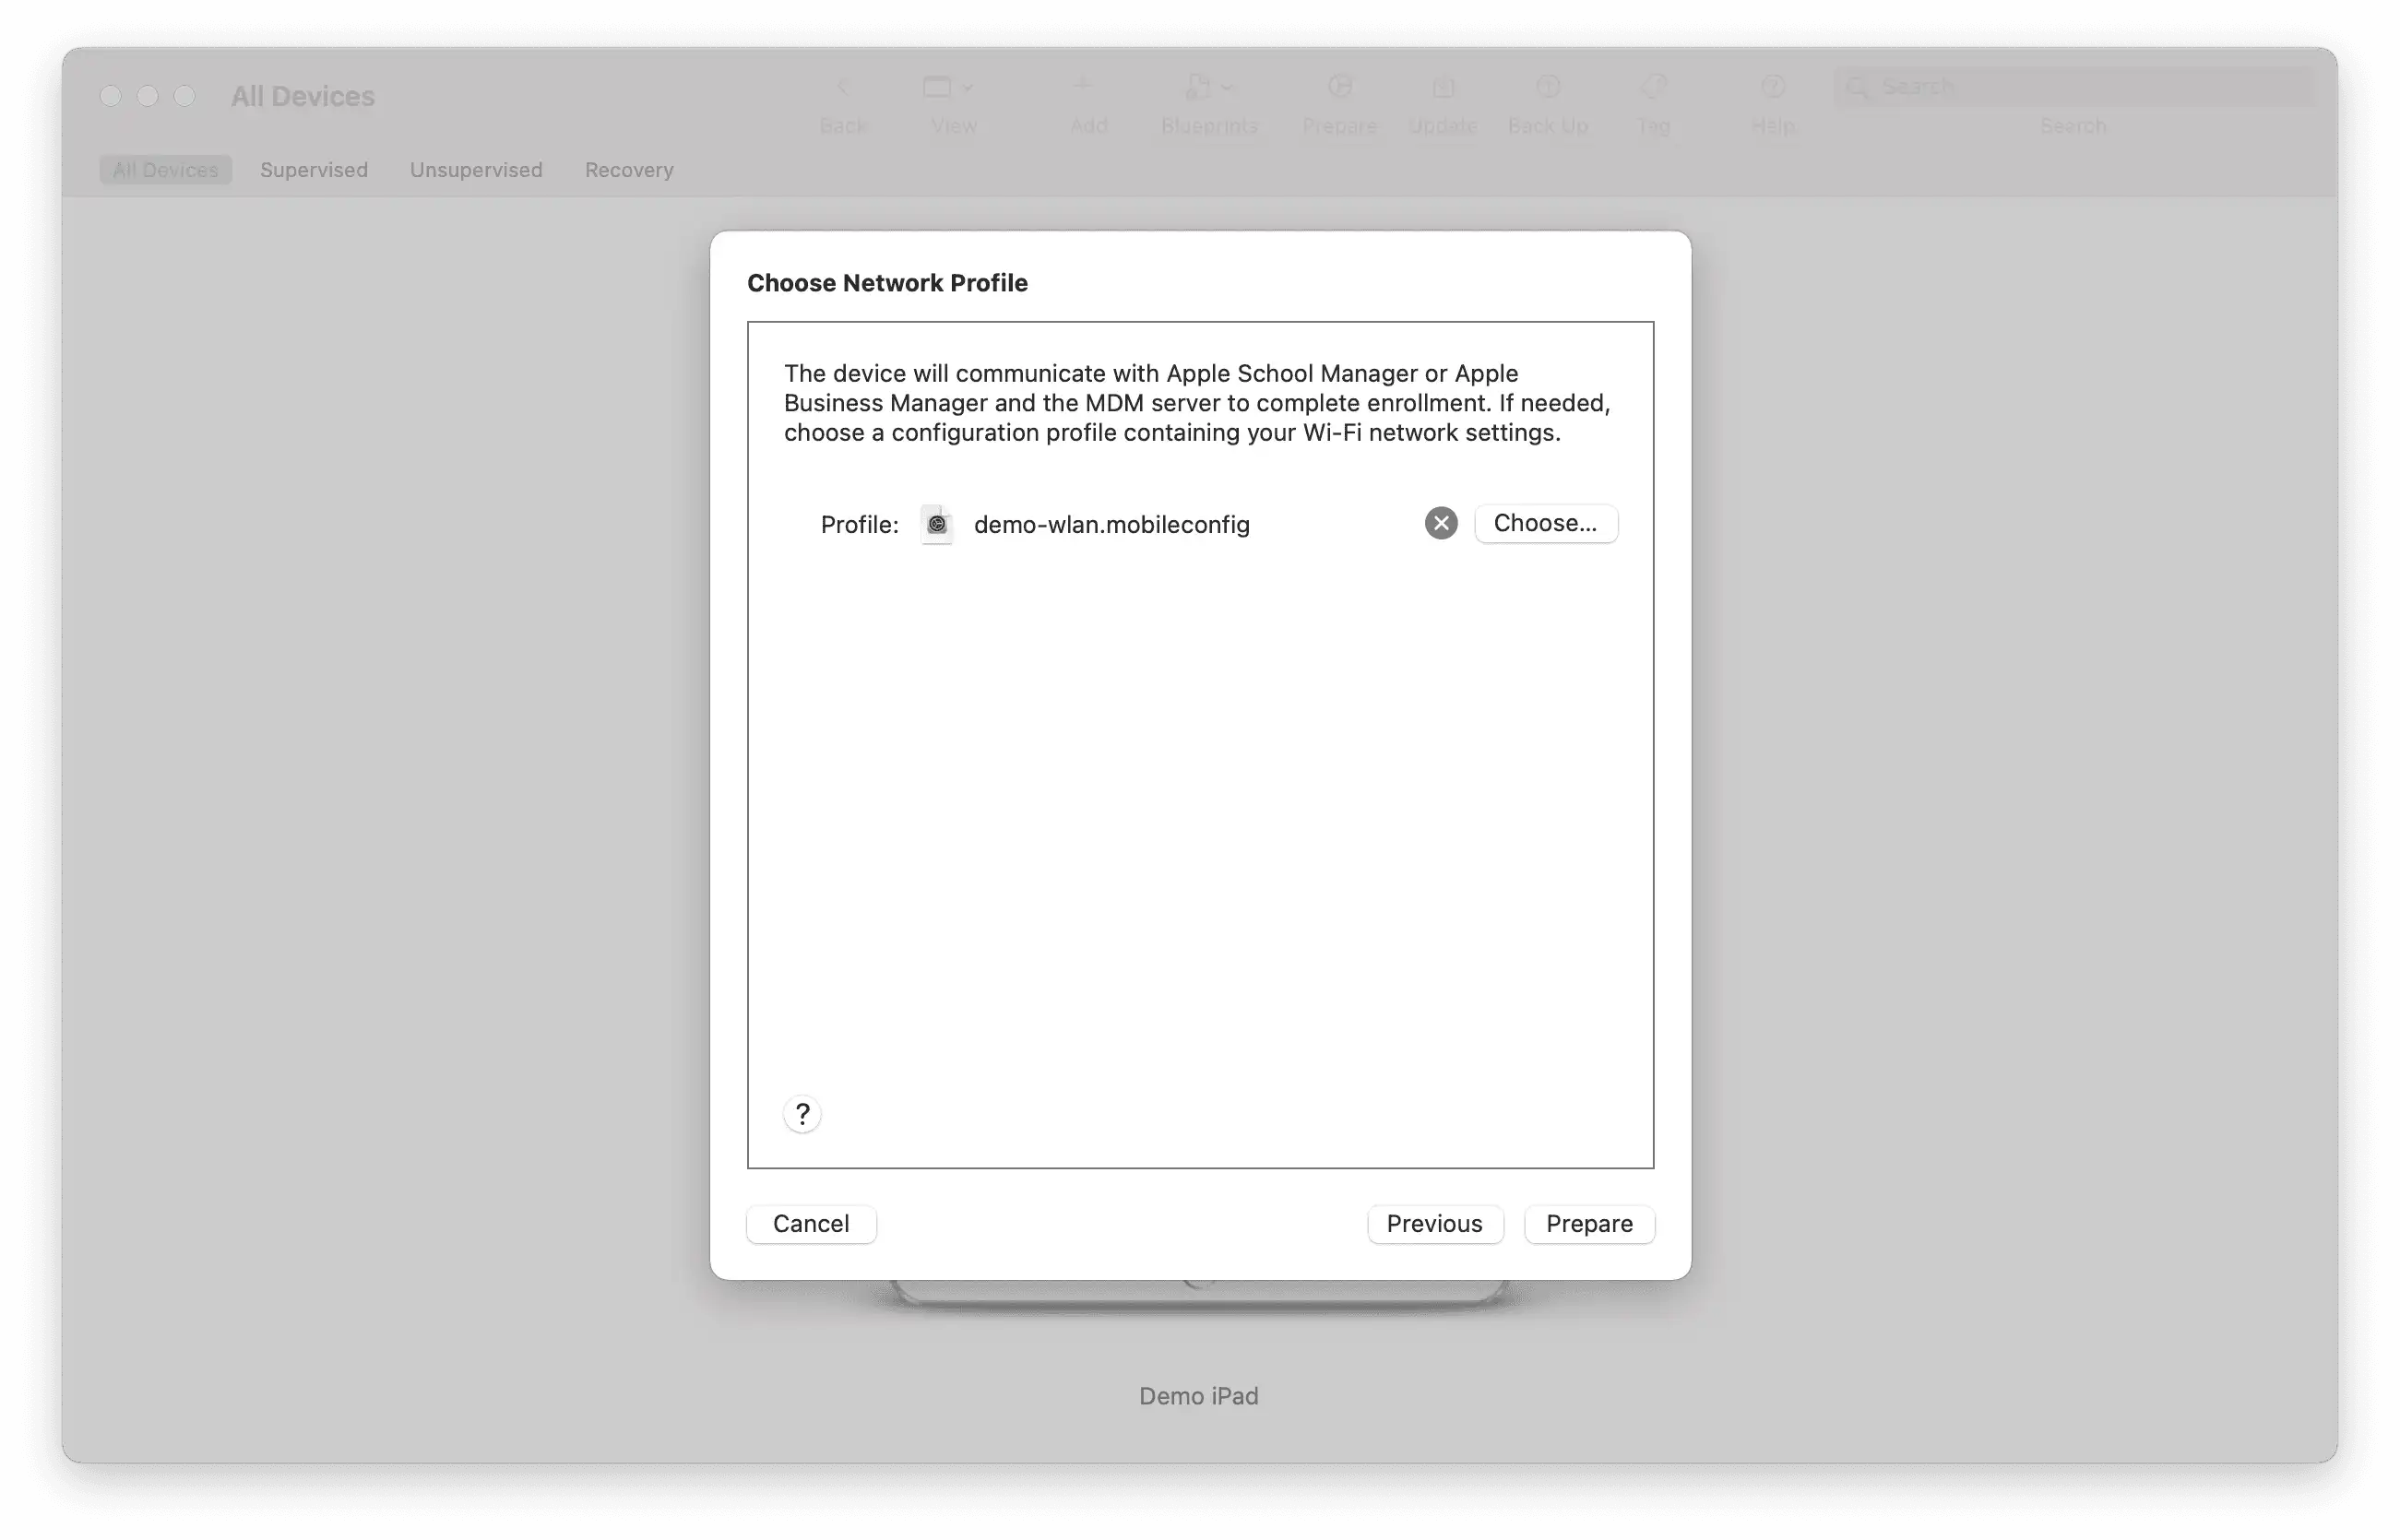The width and height of the screenshot is (2400, 1540).
Task: Click the Profile: label
Action: tap(859, 525)
